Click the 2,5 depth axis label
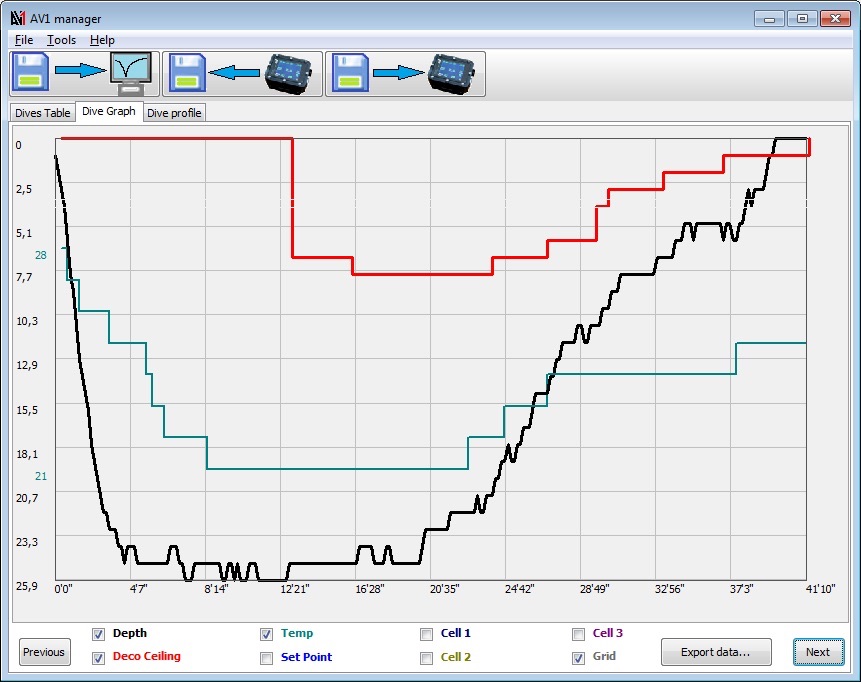The width and height of the screenshot is (861, 682). coord(24,189)
